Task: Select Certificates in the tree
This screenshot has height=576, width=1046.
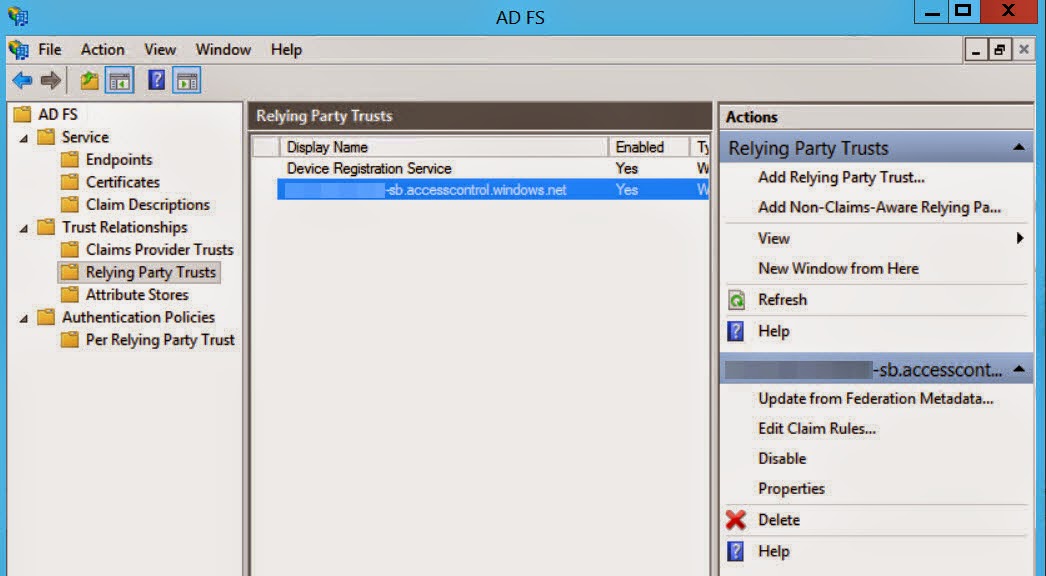Action: pyautogui.click(x=123, y=182)
